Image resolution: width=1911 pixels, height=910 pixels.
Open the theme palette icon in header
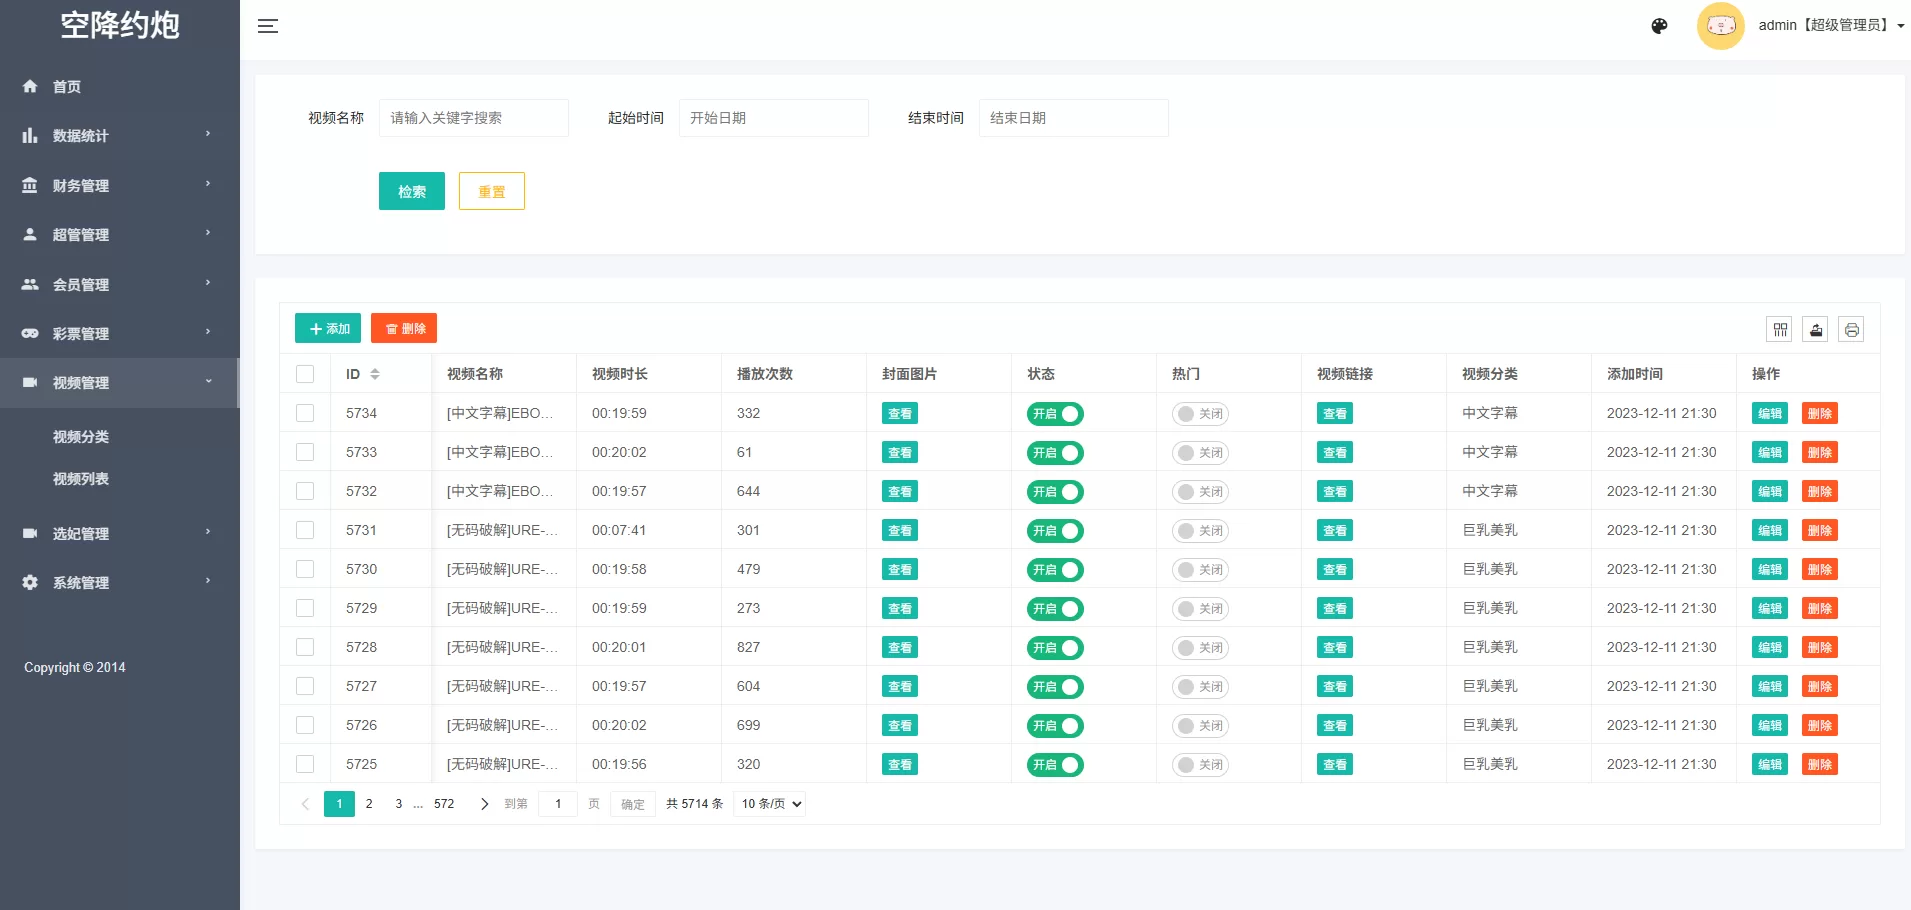1659,25
